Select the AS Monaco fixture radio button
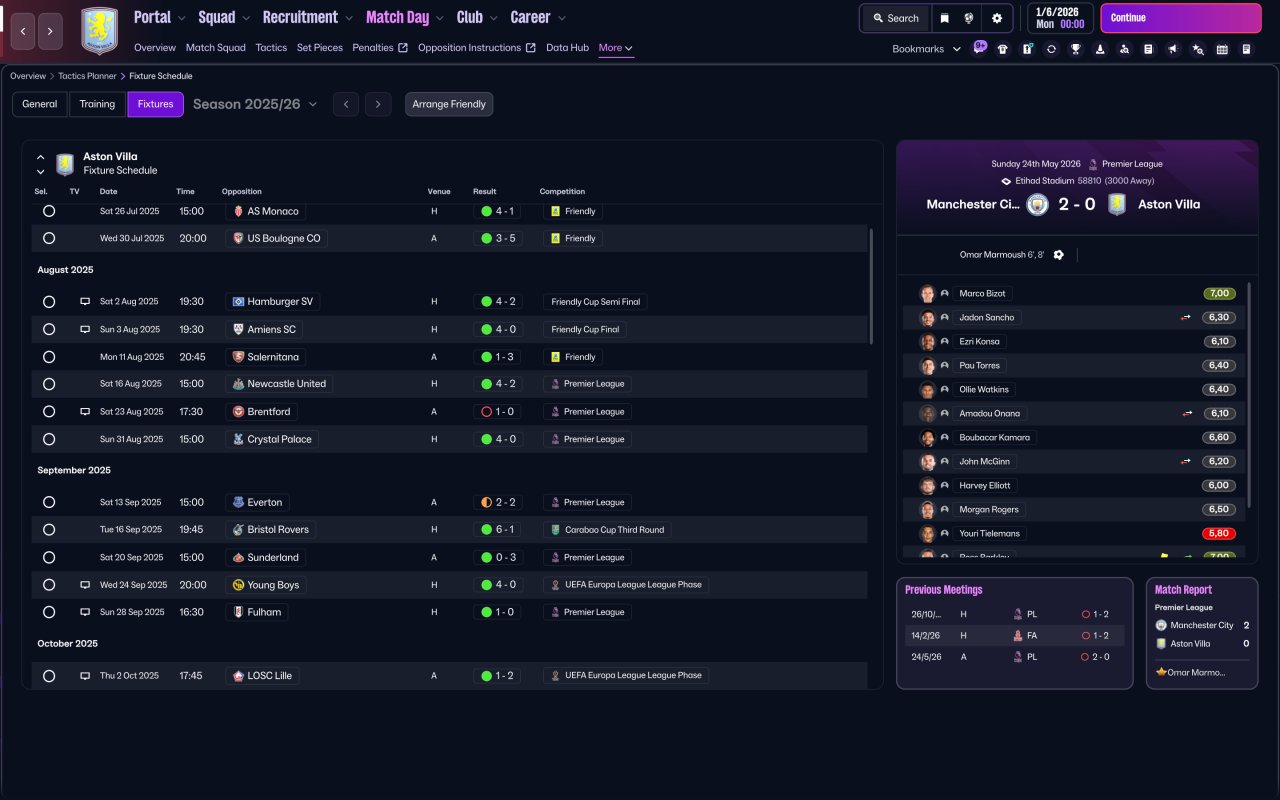The image size is (1280, 800). (49, 211)
